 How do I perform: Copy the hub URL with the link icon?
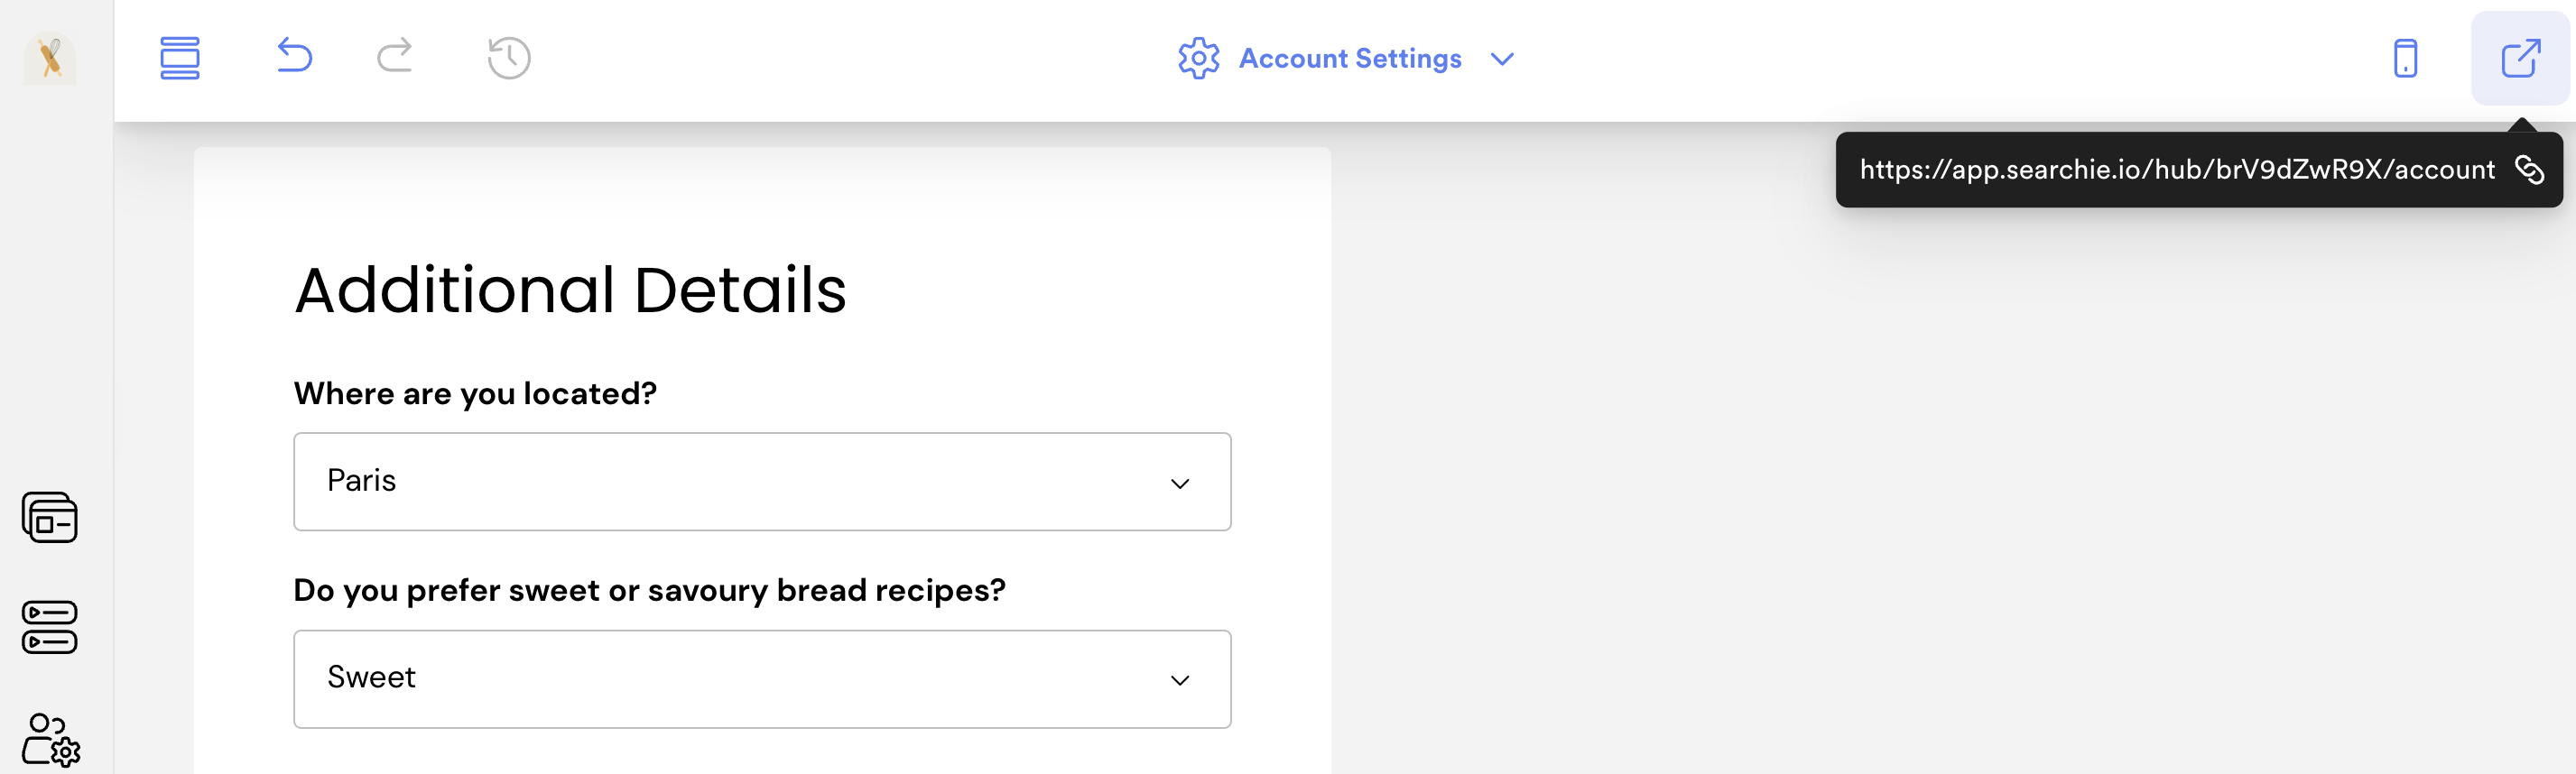2529,170
